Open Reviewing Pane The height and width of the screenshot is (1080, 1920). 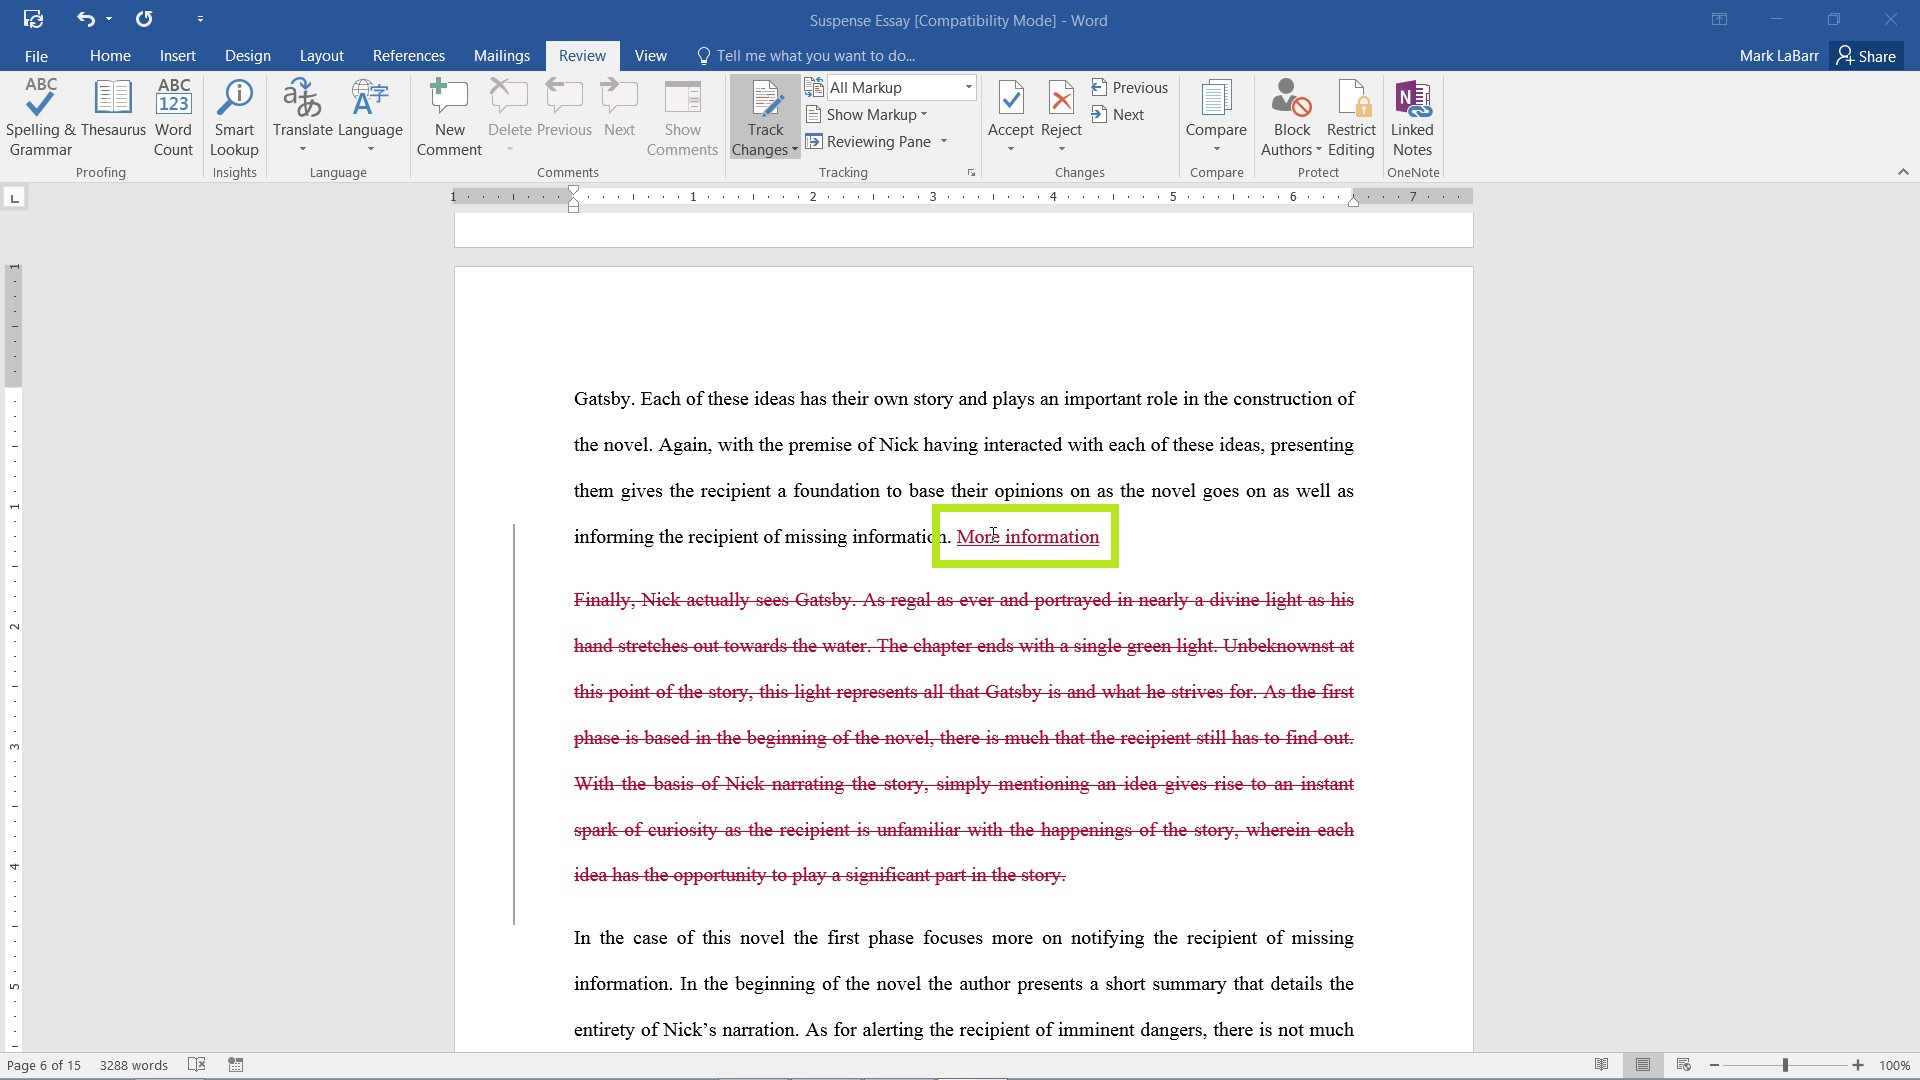click(868, 142)
